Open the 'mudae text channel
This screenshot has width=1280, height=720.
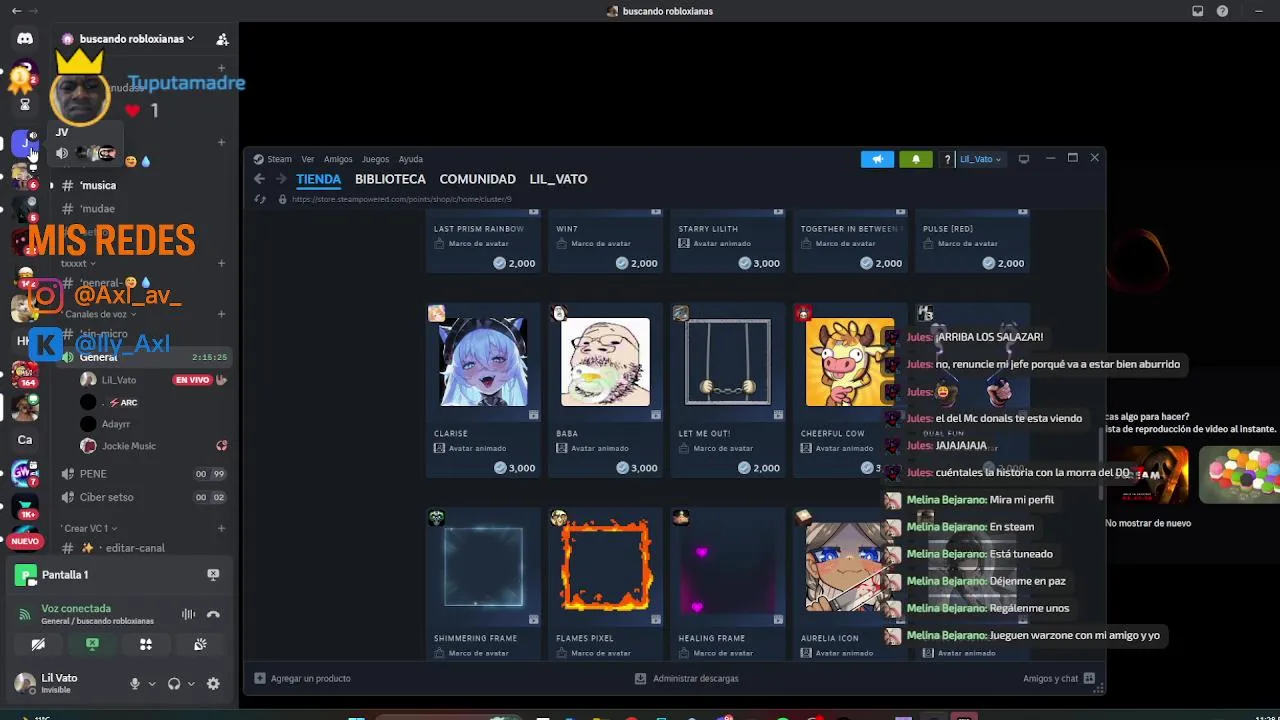pos(97,209)
